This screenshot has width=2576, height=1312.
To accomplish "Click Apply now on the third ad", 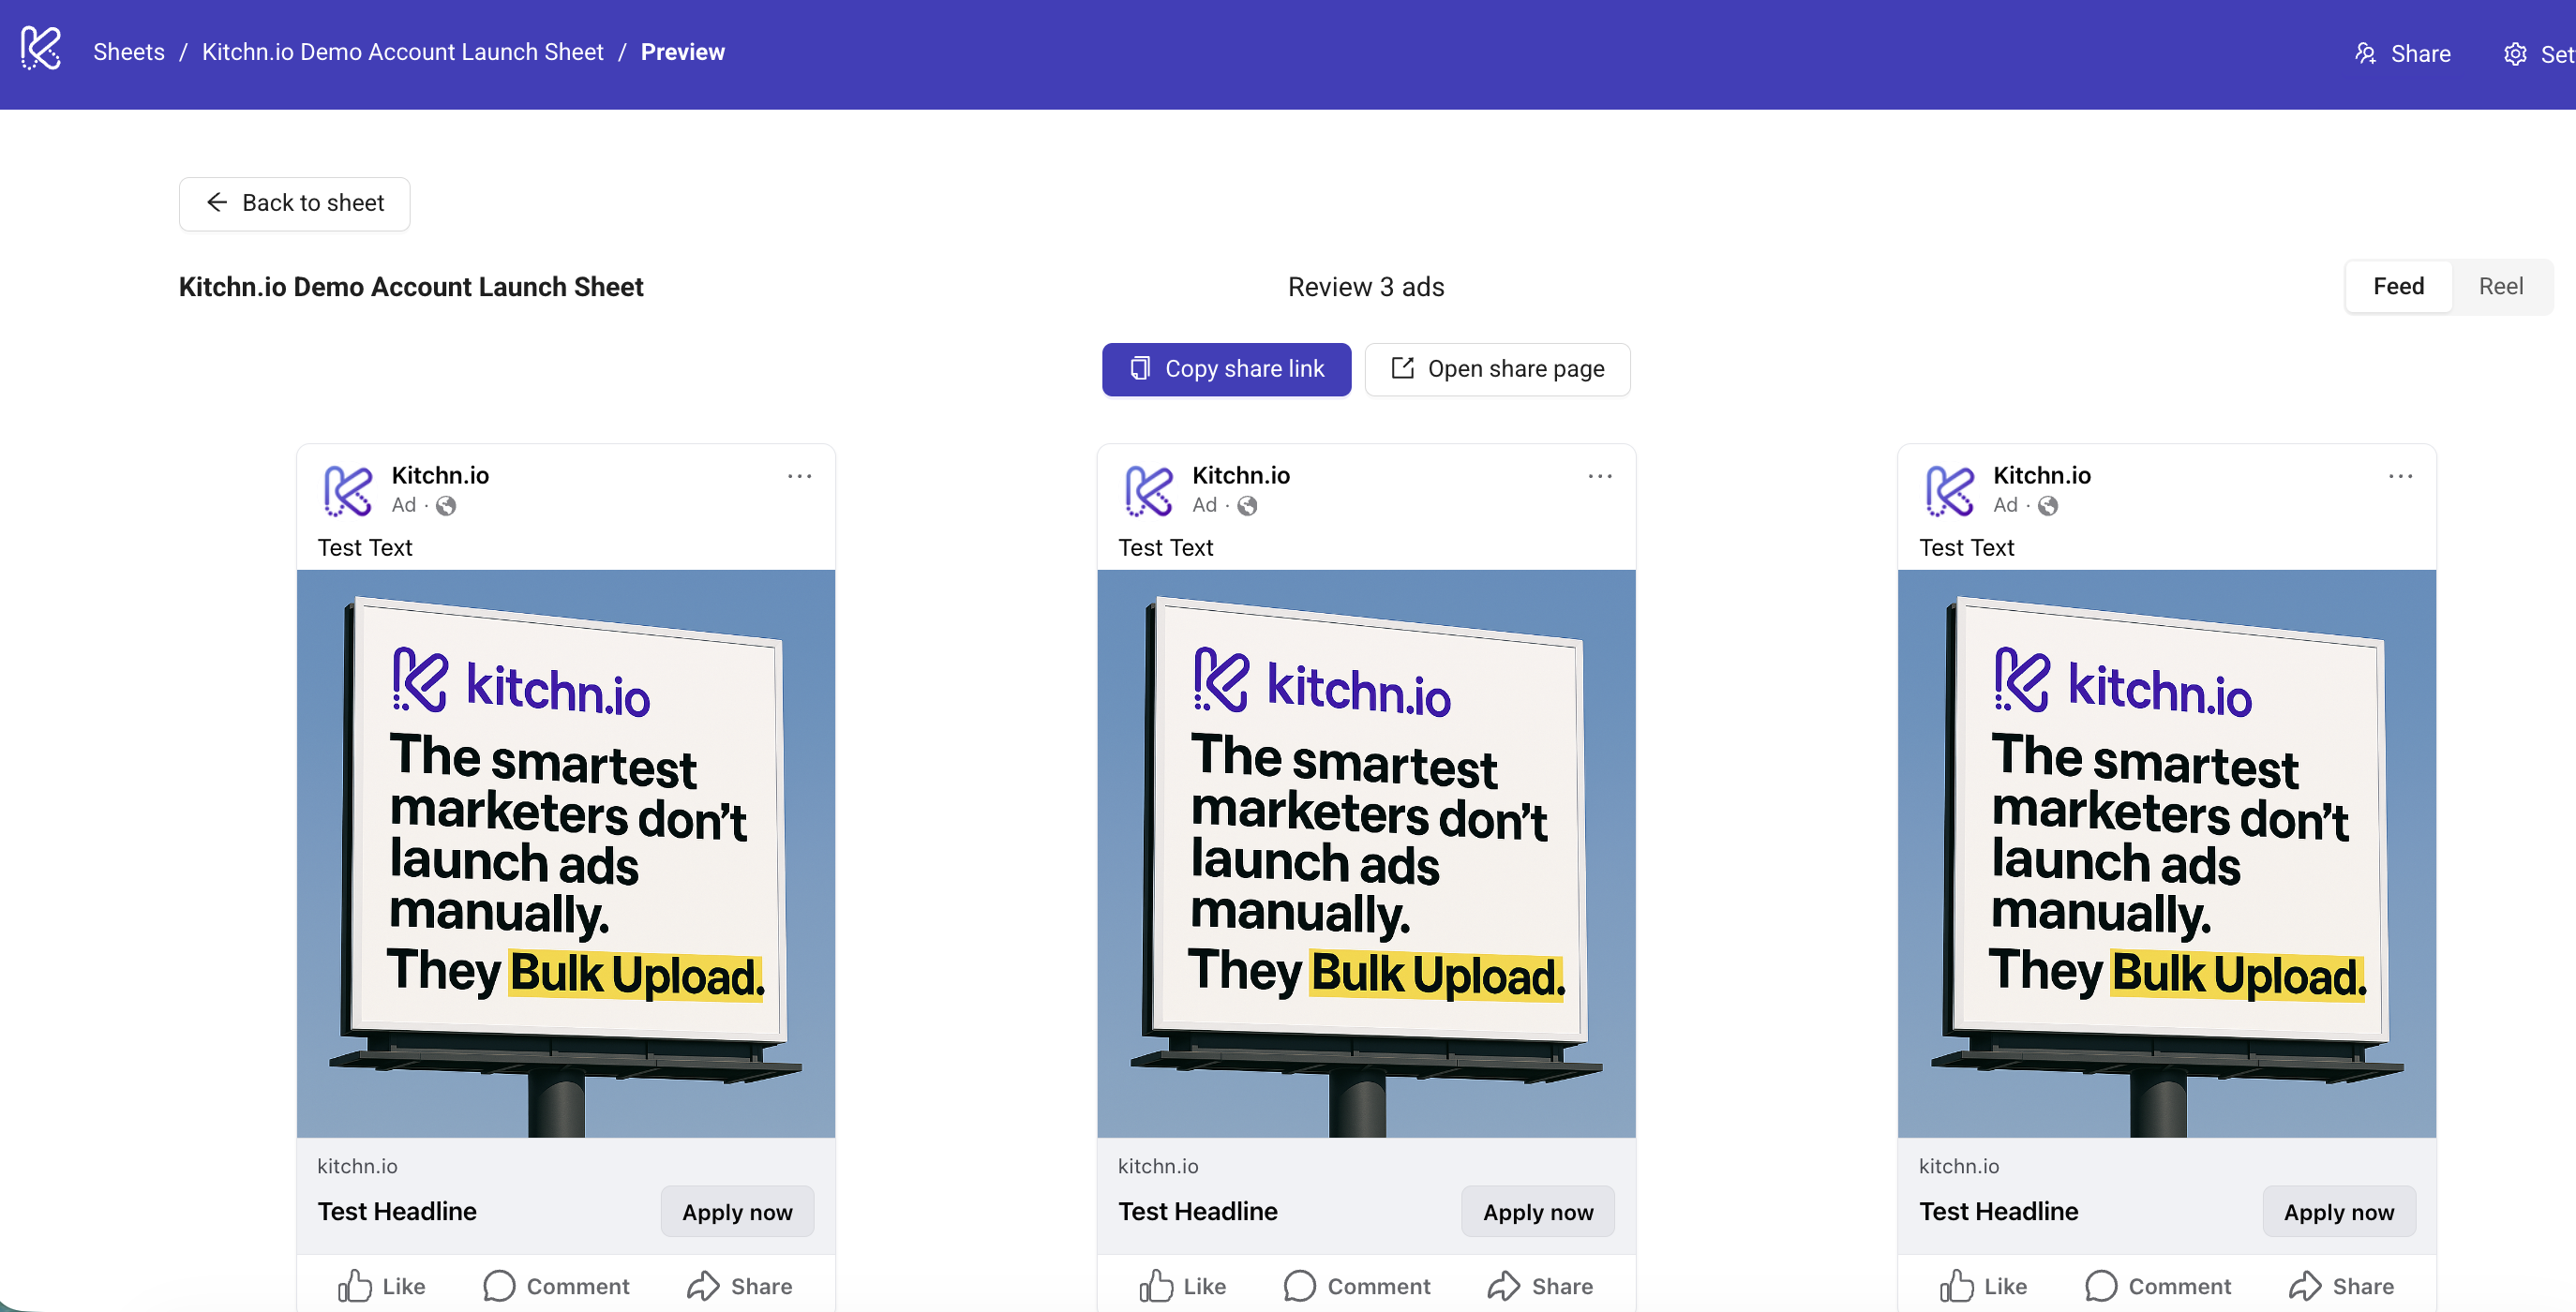I will tap(2339, 1212).
